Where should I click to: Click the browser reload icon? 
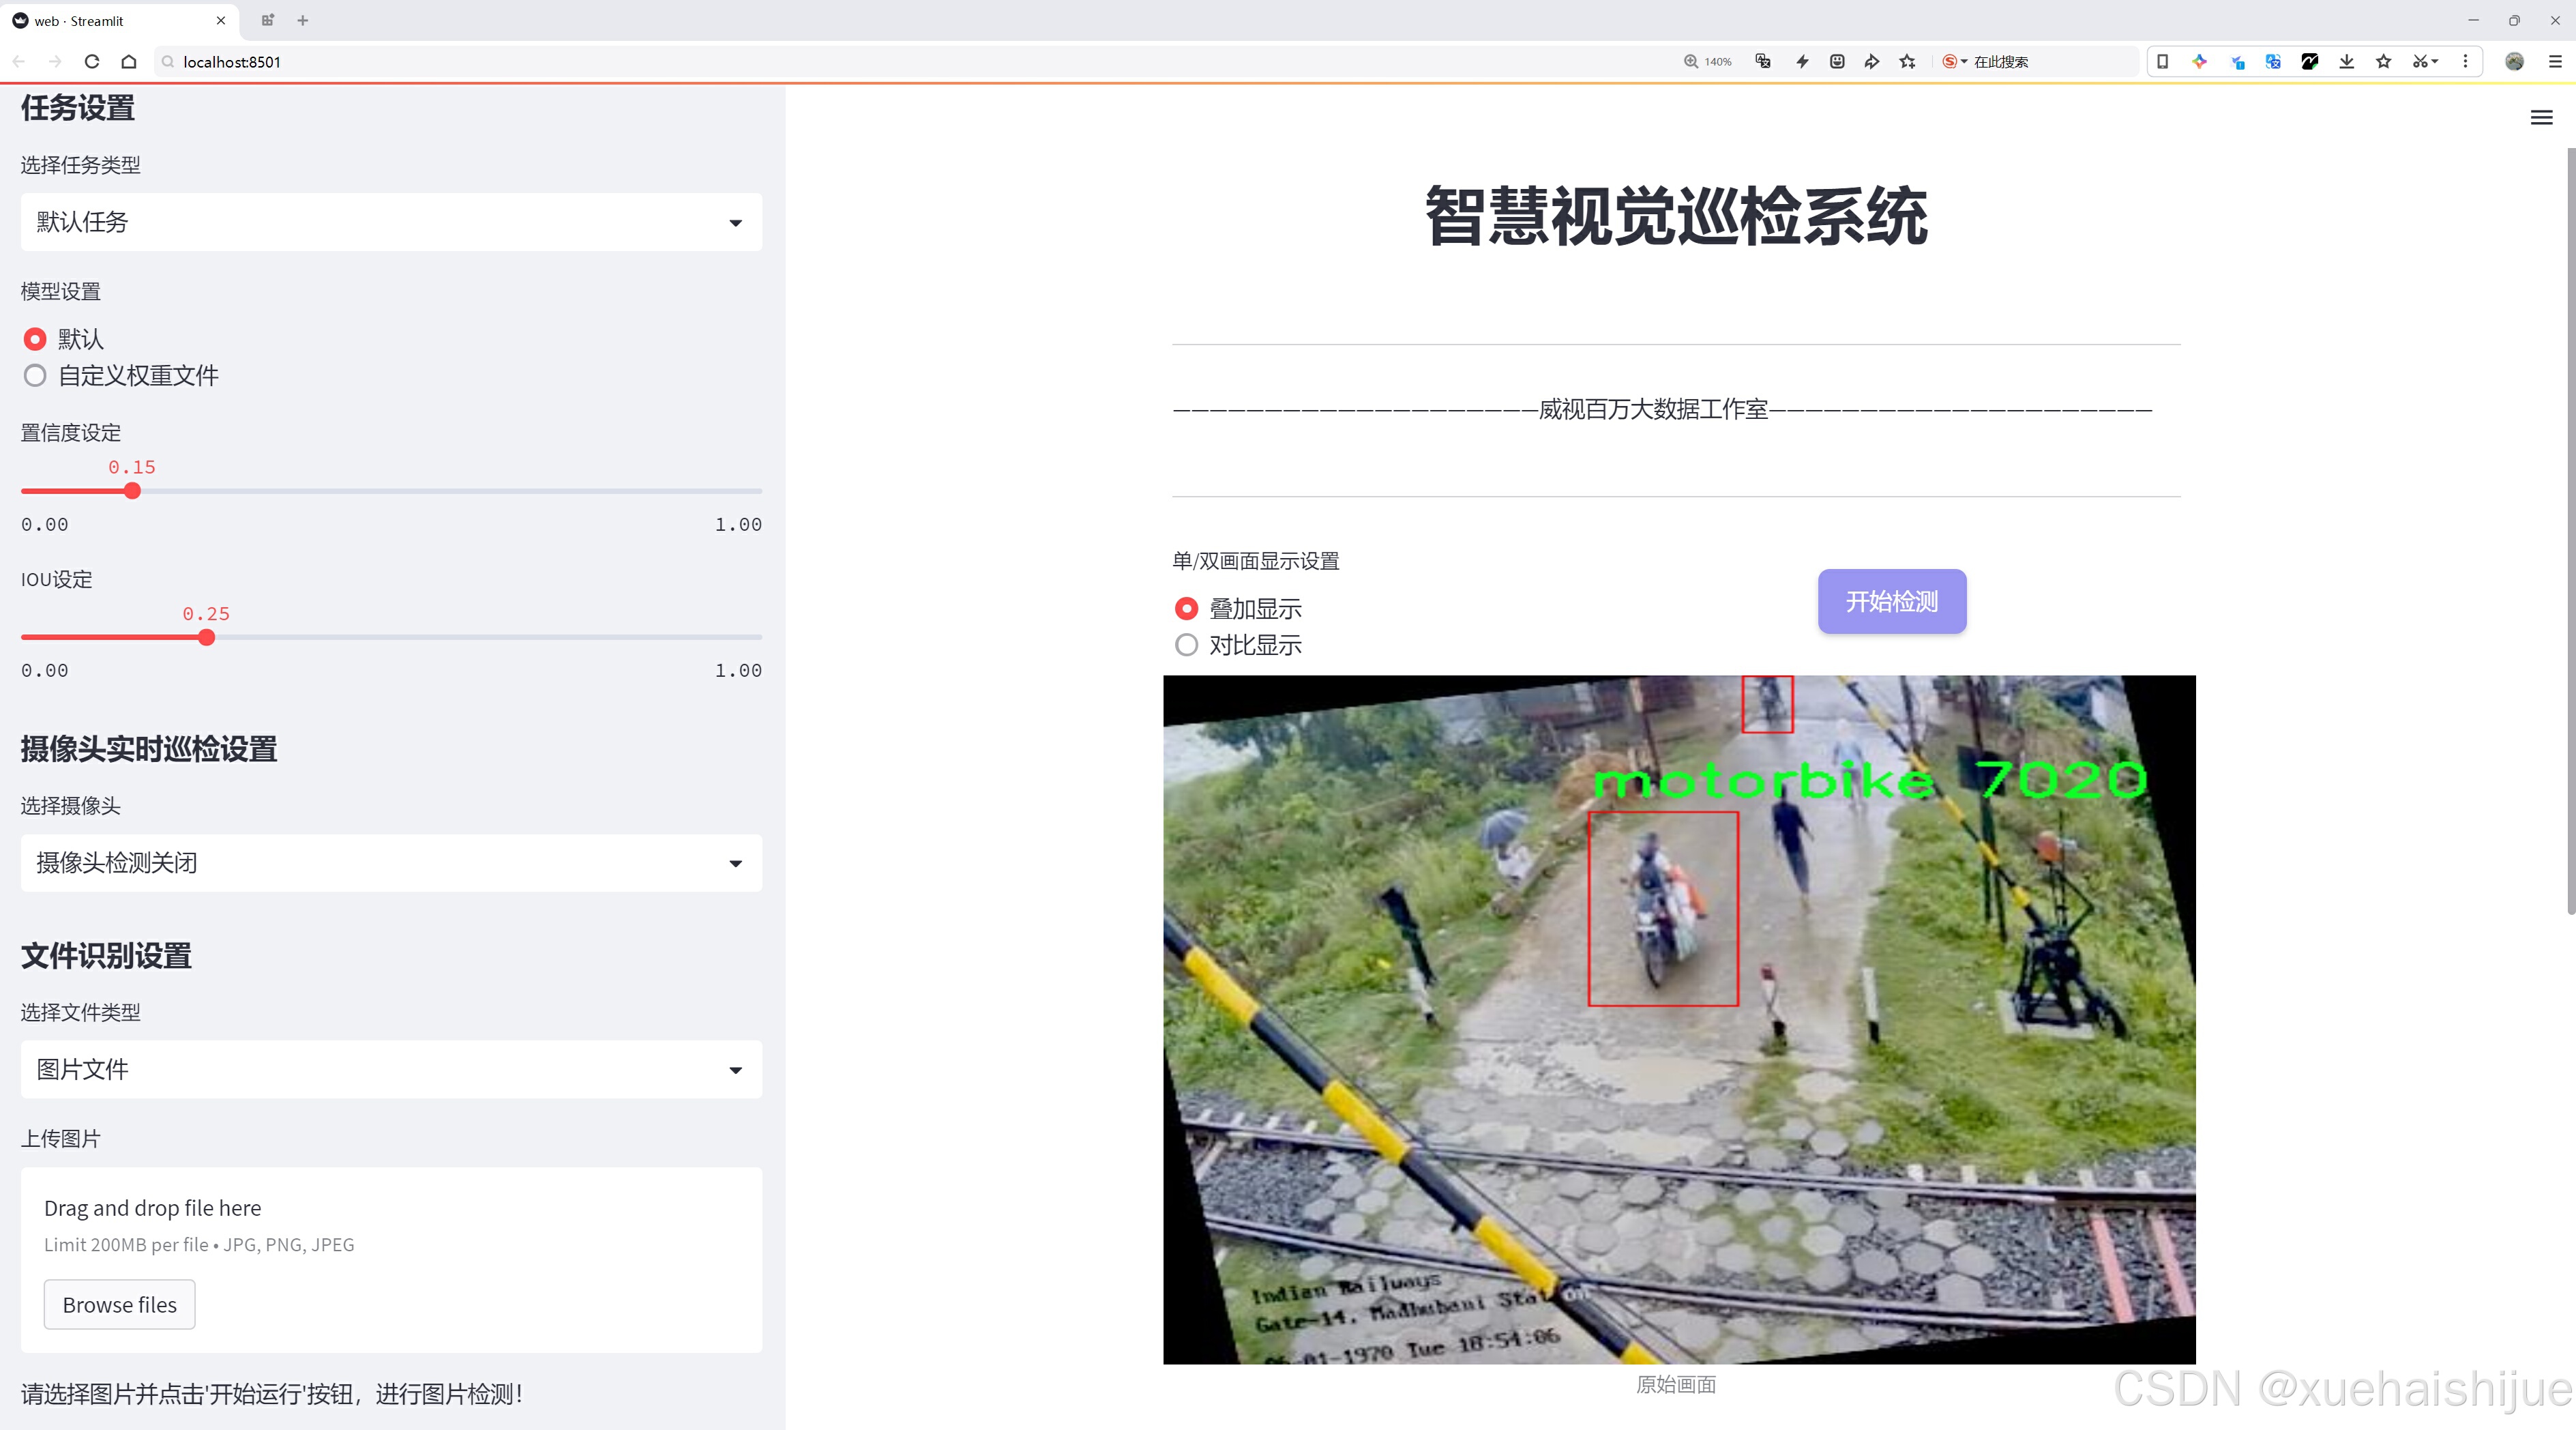(x=92, y=62)
